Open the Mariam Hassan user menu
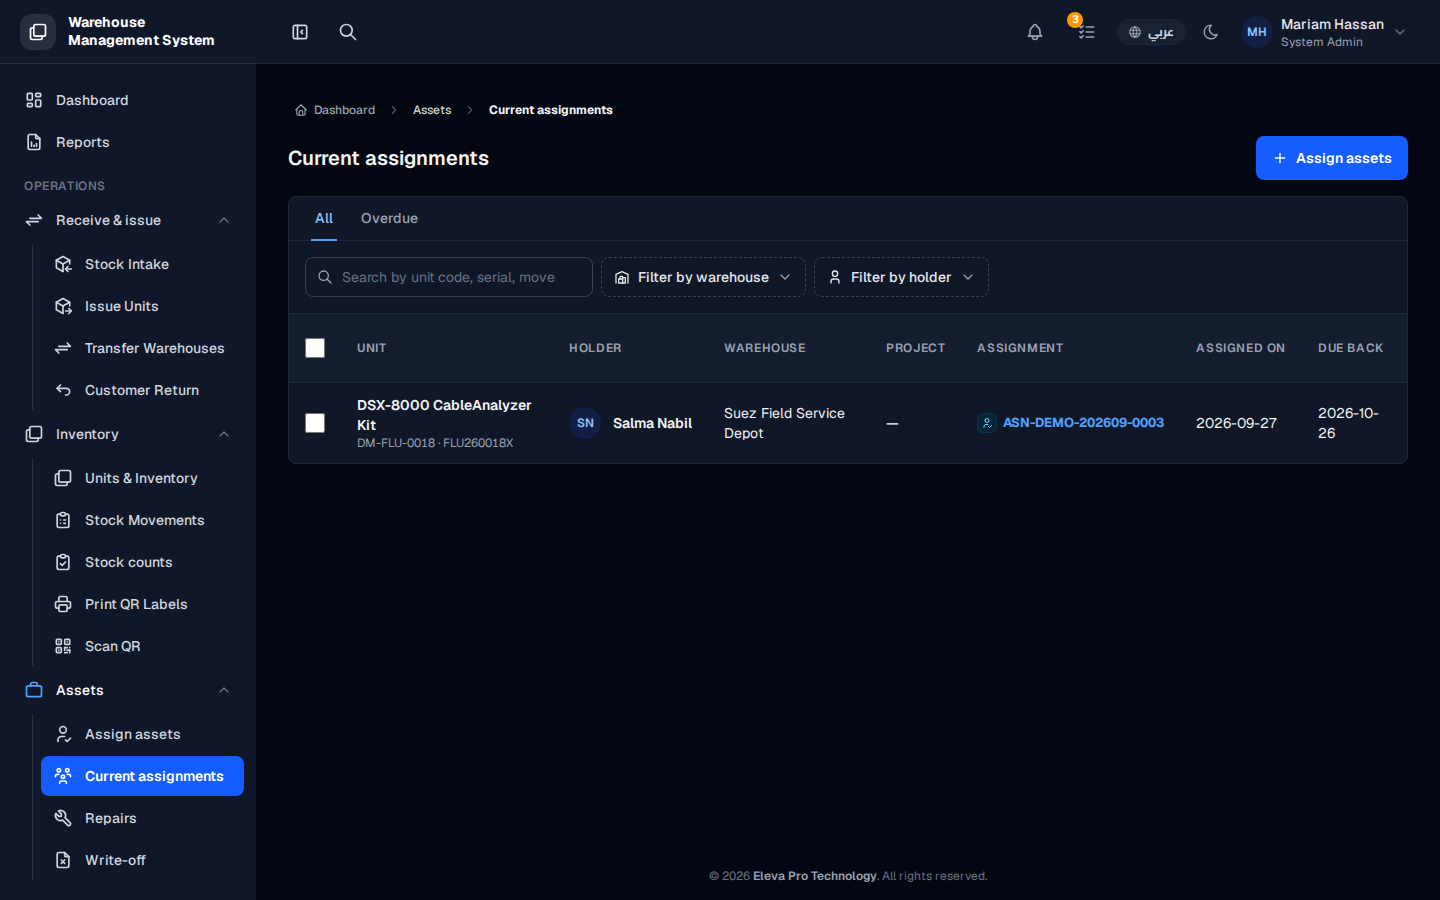Image resolution: width=1440 pixels, height=900 pixels. [x=1324, y=32]
